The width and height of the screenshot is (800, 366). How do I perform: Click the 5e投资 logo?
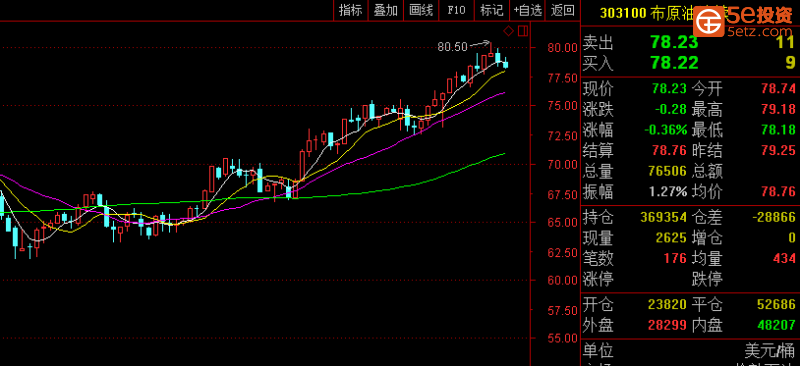[x=745, y=19]
